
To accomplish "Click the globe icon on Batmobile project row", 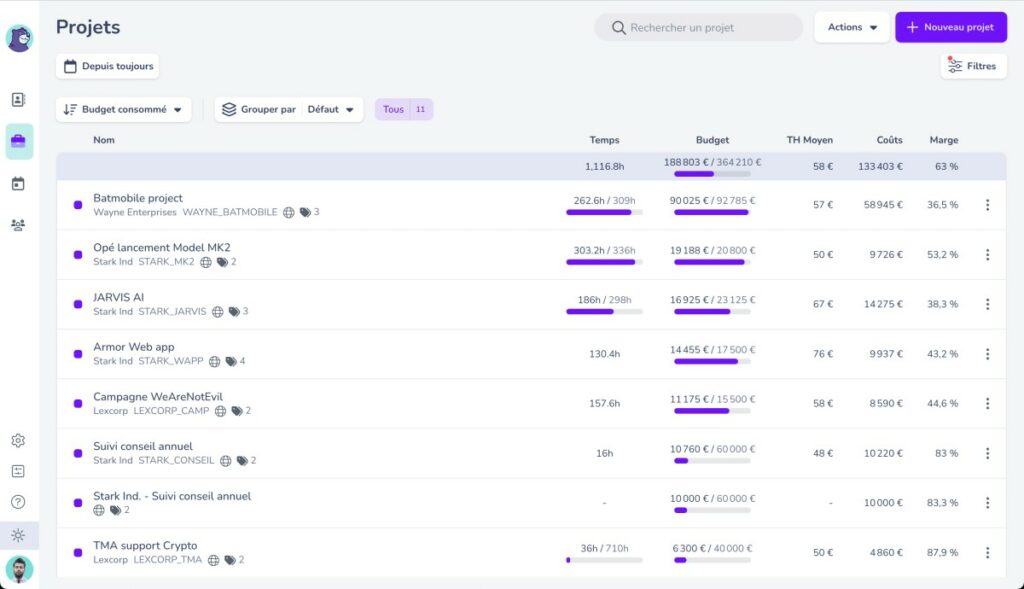I will [x=289, y=212].
